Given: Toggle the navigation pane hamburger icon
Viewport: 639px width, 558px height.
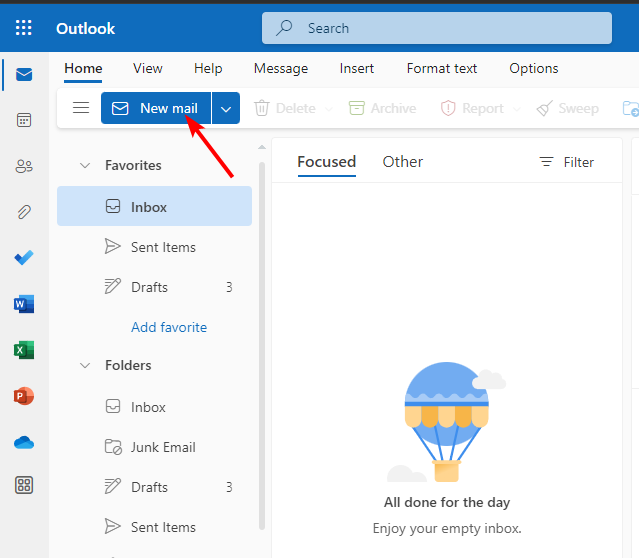Looking at the screenshot, I should coord(81,108).
